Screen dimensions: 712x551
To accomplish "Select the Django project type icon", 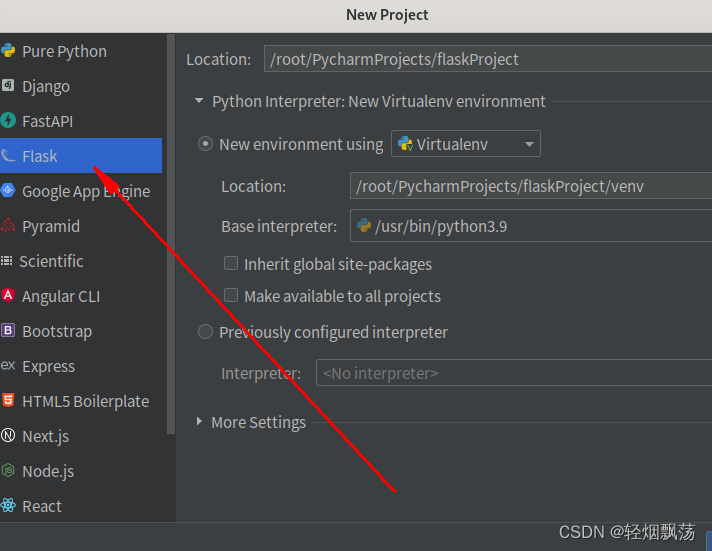I will (8, 85).
